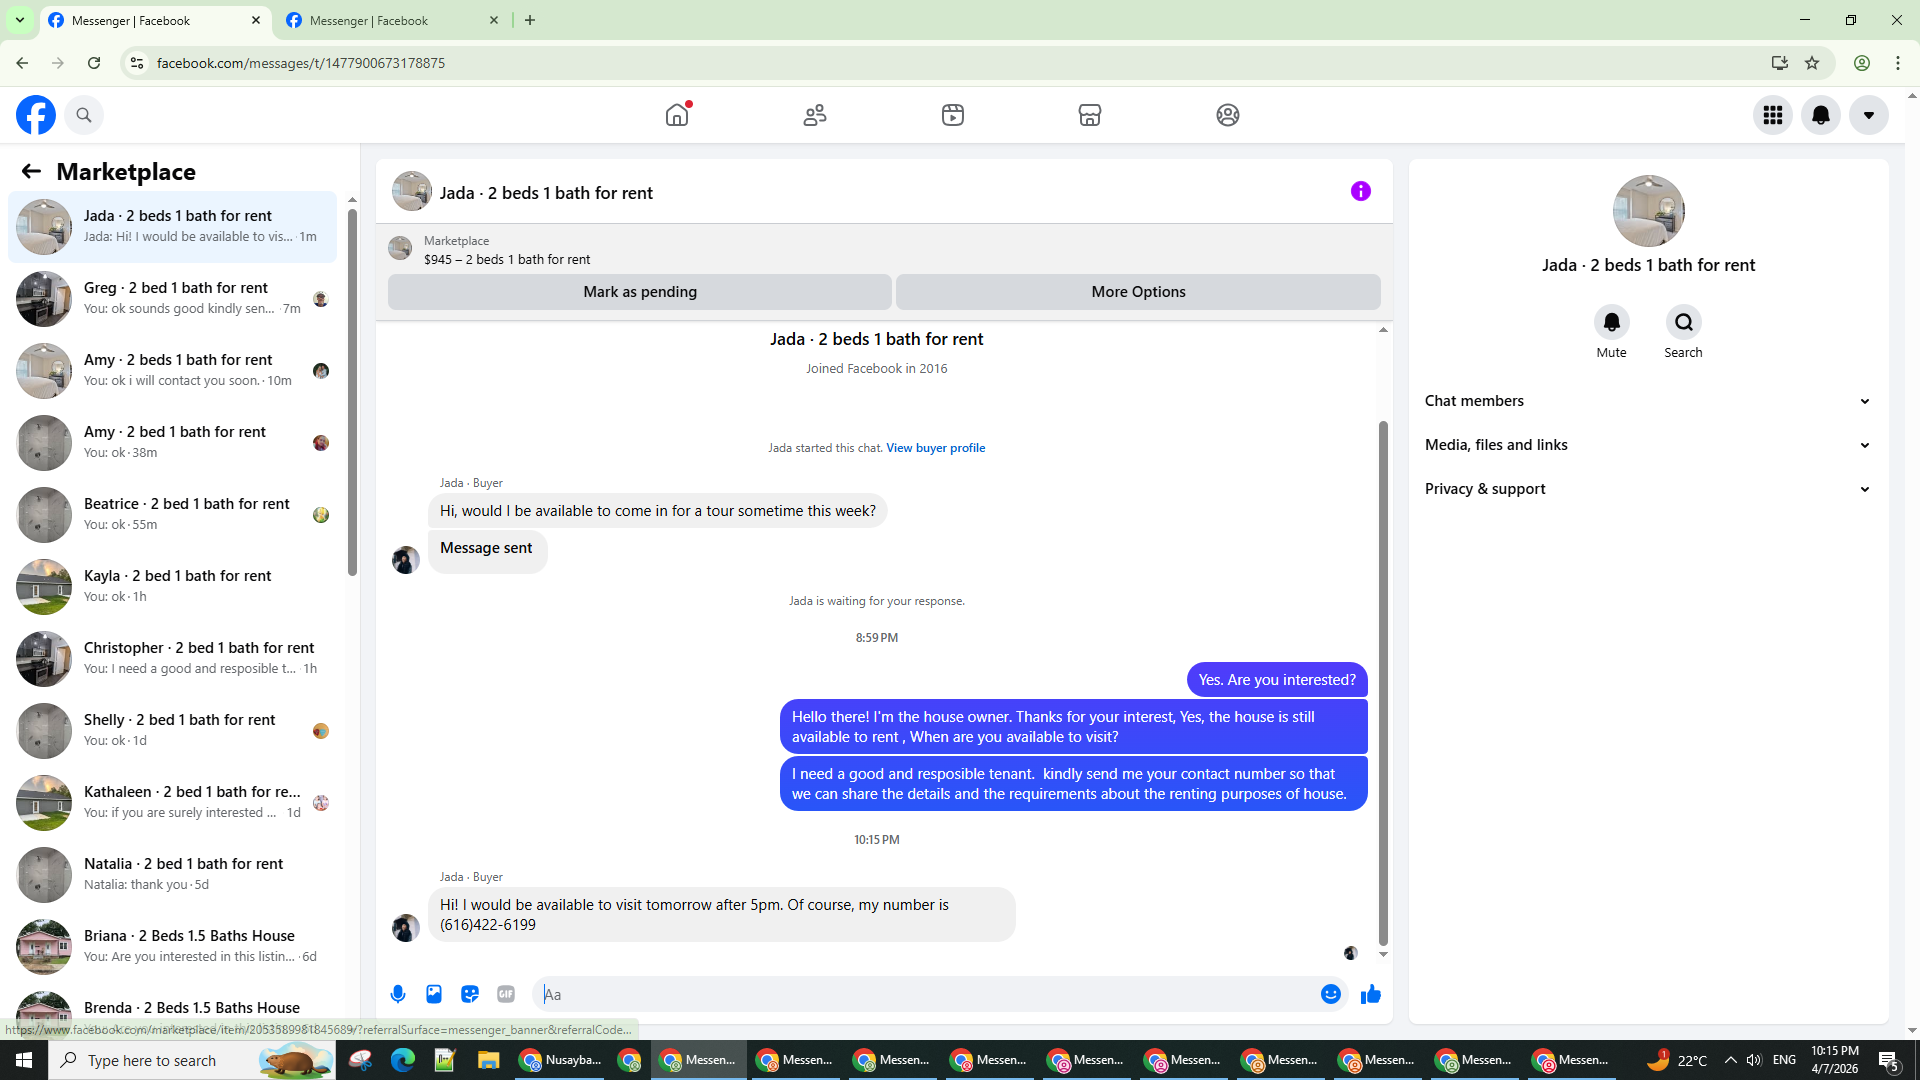
Task: Click Mark as pending button
Action: pyautogui.click(x=640, y=292)
